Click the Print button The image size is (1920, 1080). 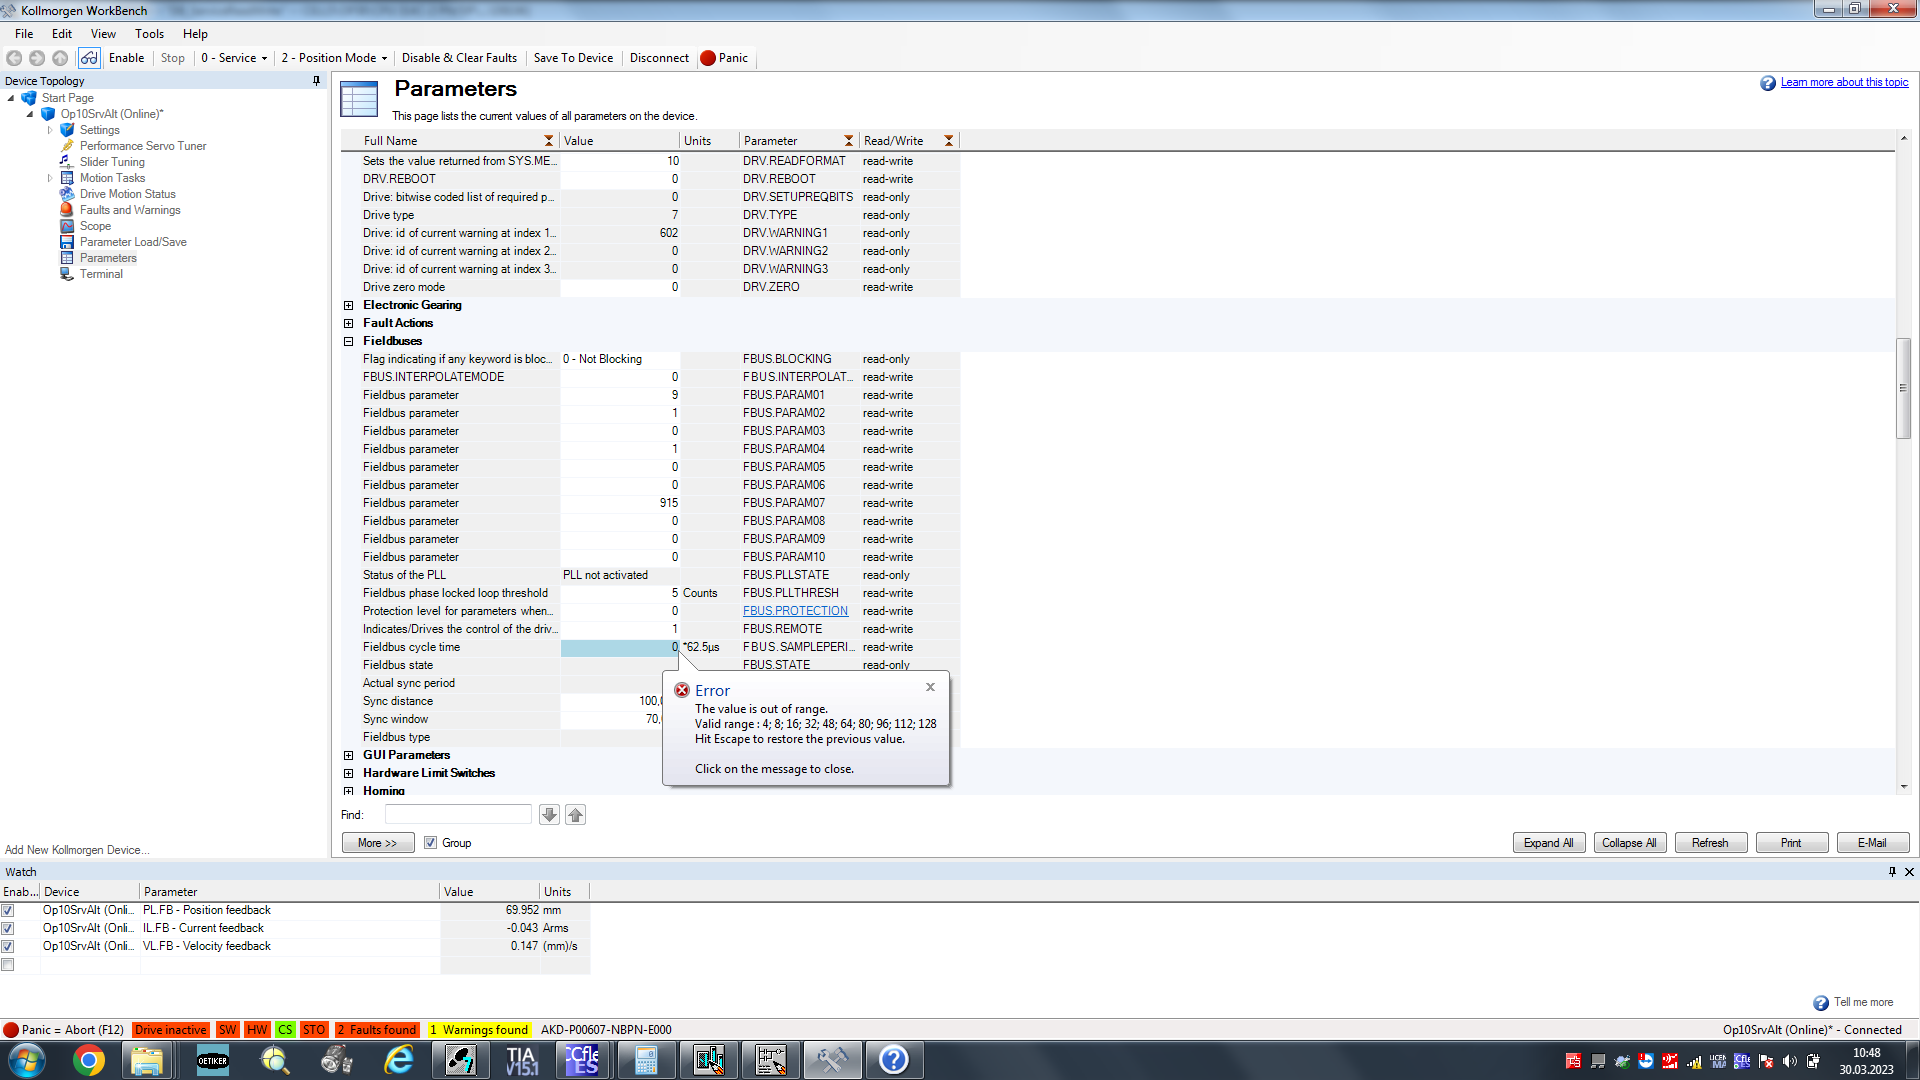click(x=1791, y=843)
